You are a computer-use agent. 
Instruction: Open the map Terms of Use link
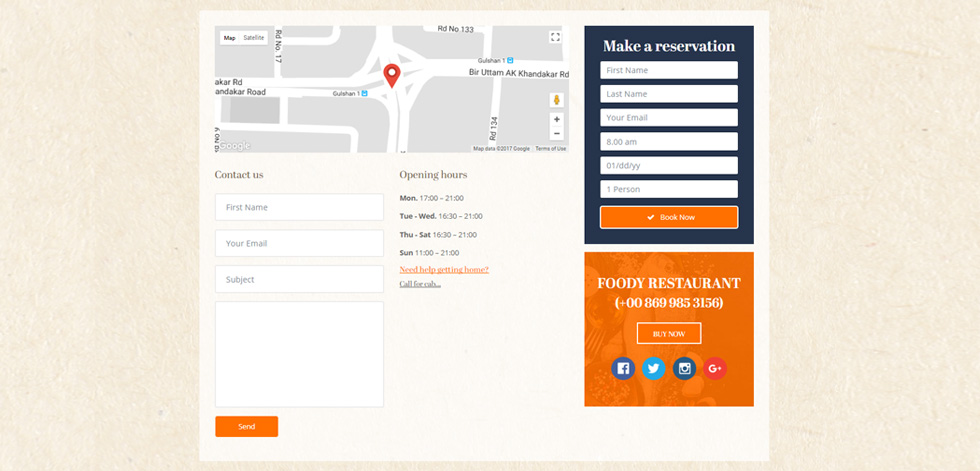click(551, 149)
